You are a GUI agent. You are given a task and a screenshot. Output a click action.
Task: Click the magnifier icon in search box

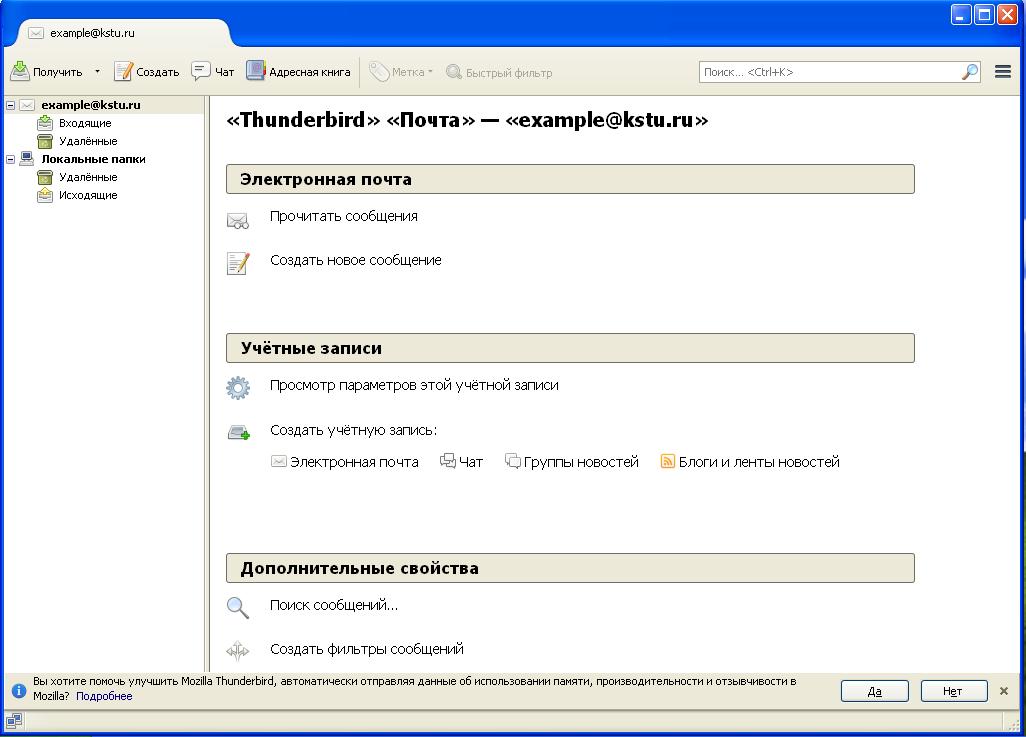click(969, 72)
